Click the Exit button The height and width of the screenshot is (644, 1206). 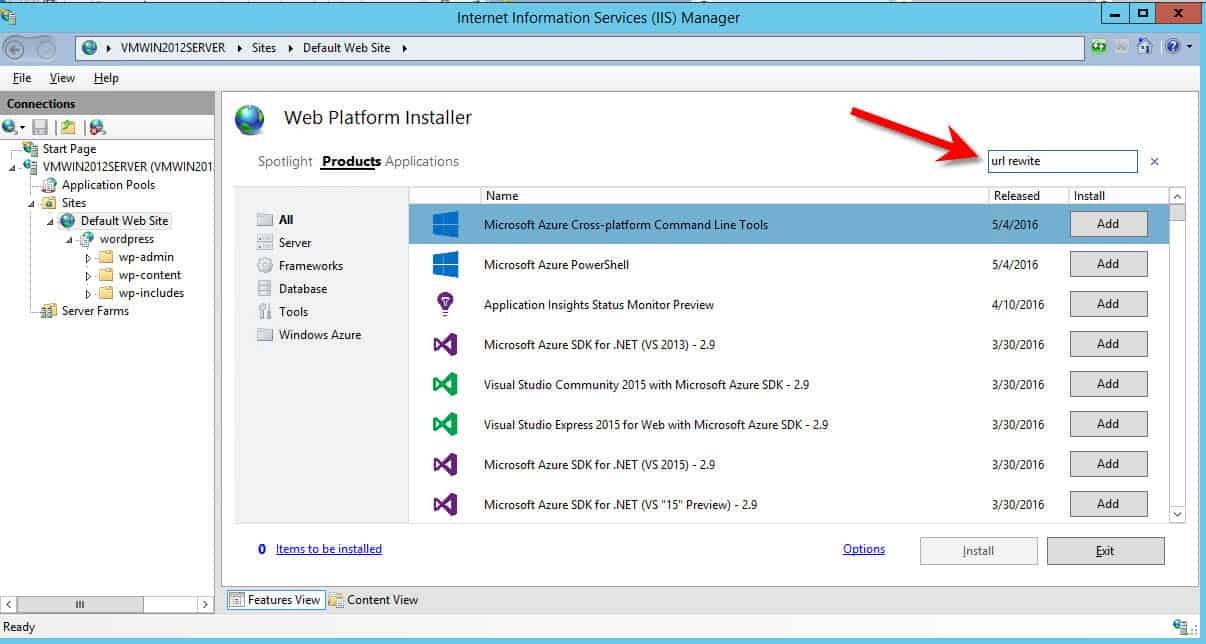coord(1105,551)
